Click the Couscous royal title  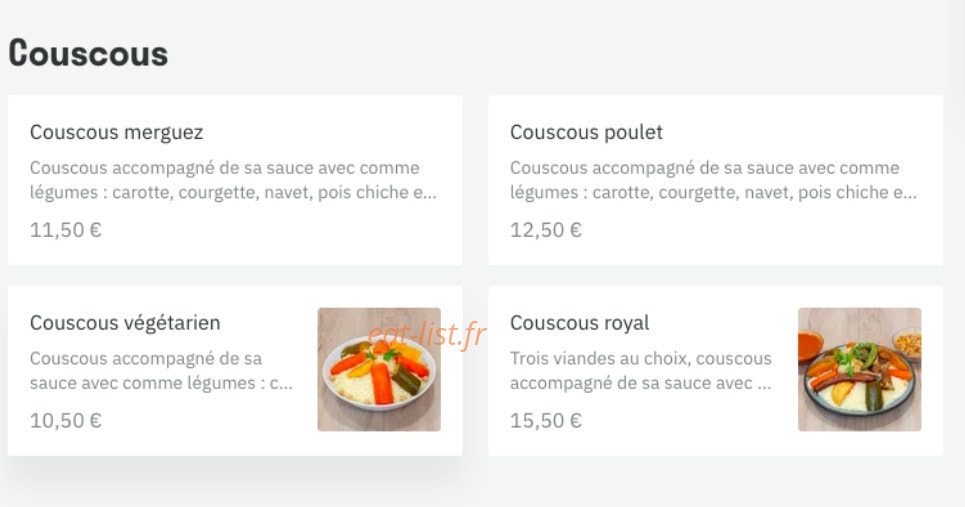coord(580,323)
